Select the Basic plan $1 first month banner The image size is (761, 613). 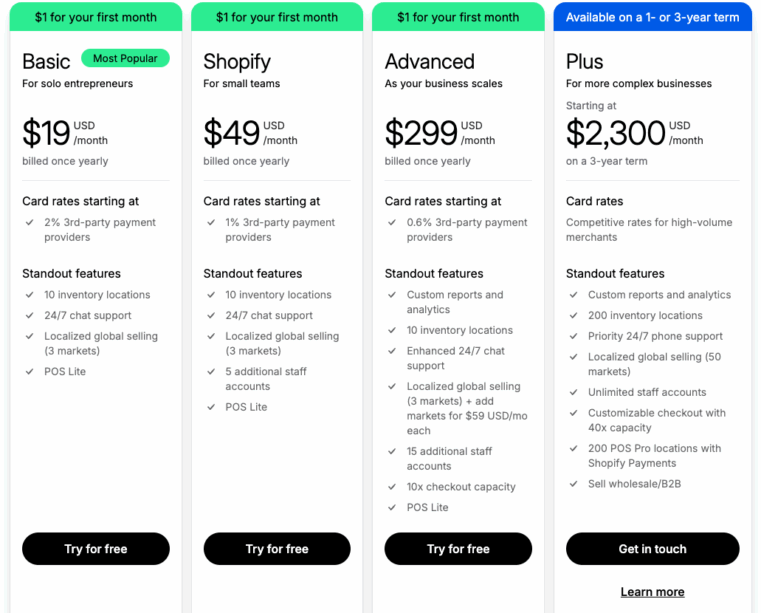tap(96, 17)
